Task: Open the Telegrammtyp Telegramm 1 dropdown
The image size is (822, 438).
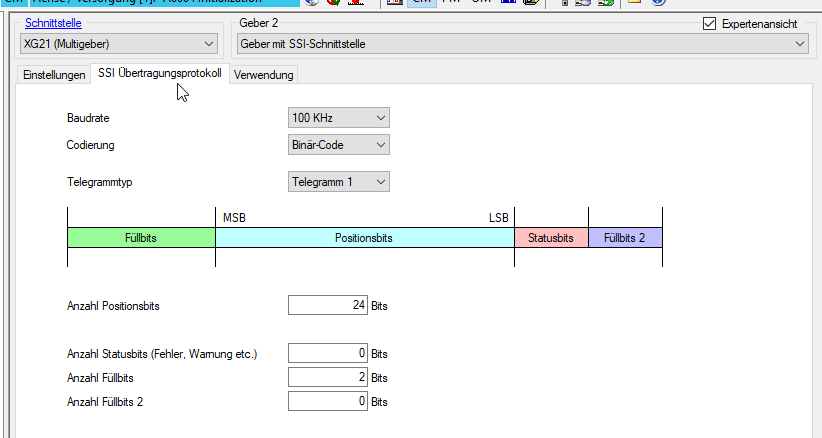Action: pos(338,182)
